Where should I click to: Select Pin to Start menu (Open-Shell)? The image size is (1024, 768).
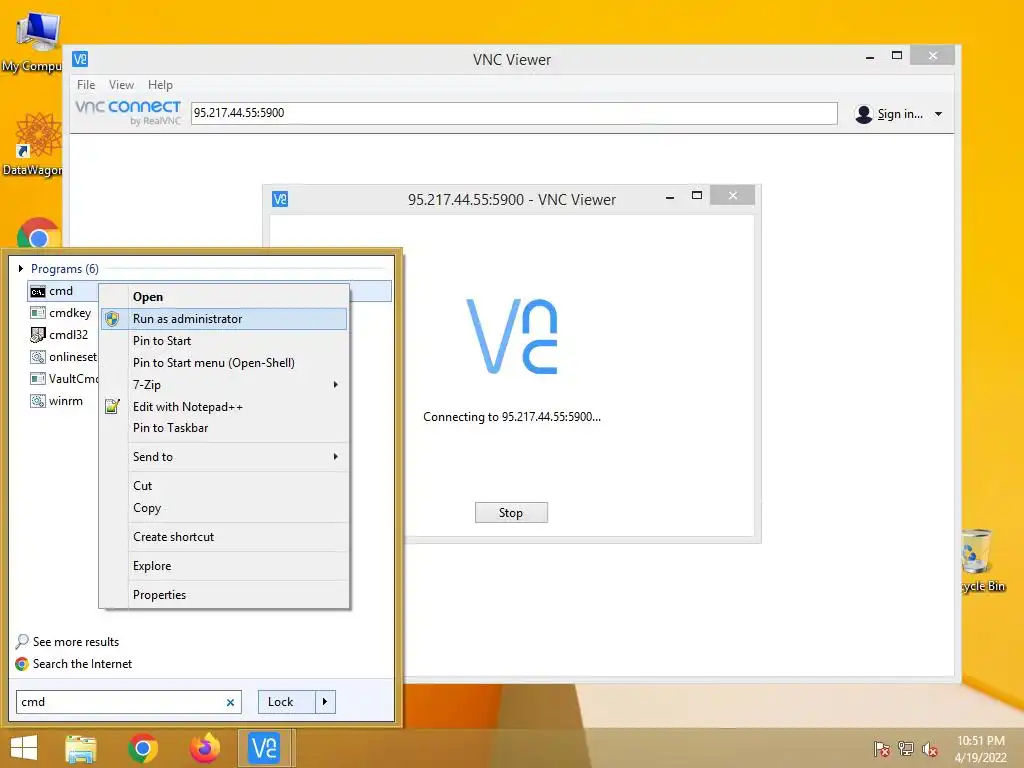coord(224,362)
